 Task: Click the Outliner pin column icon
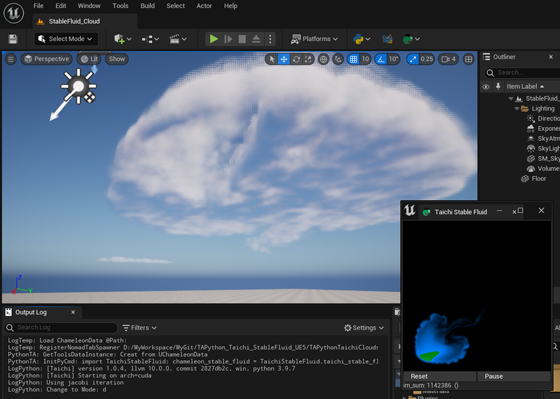[x=498, y=87]
